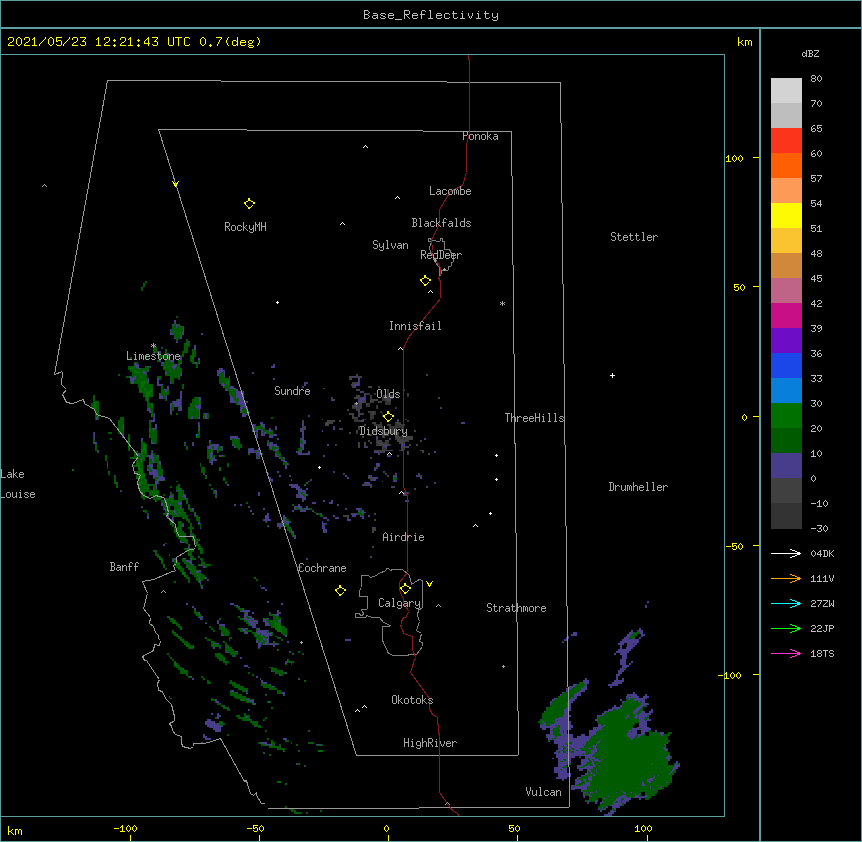Click the ThreeHills label
The width and height of the screenshot is (862, 842).
click(534, 418)
